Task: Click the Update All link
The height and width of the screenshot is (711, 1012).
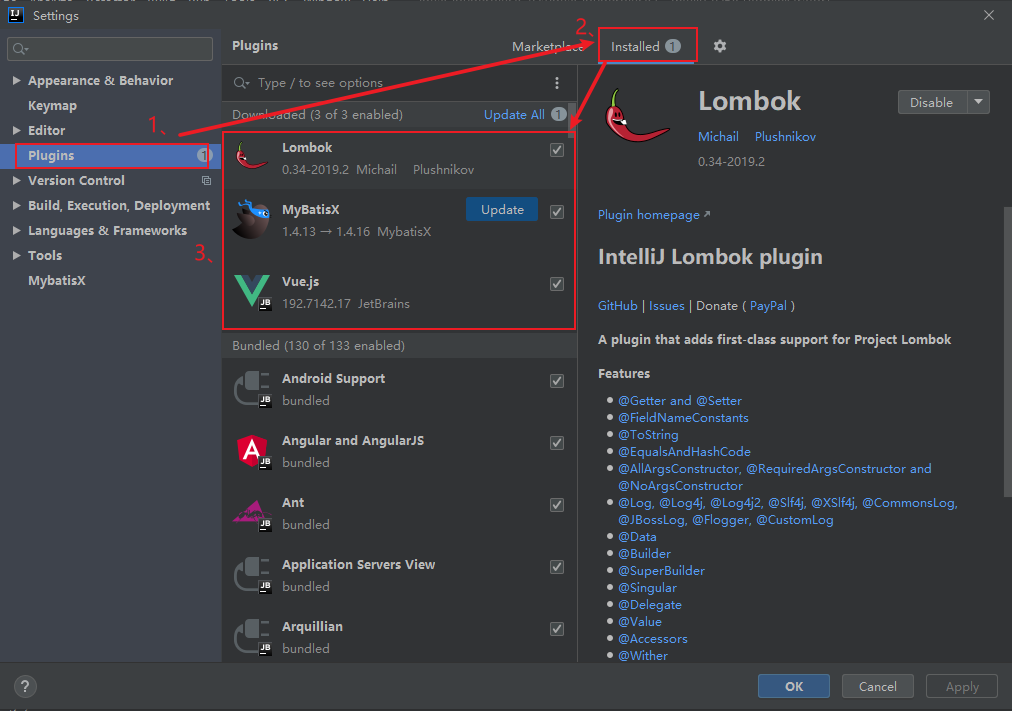Action: 514,114
